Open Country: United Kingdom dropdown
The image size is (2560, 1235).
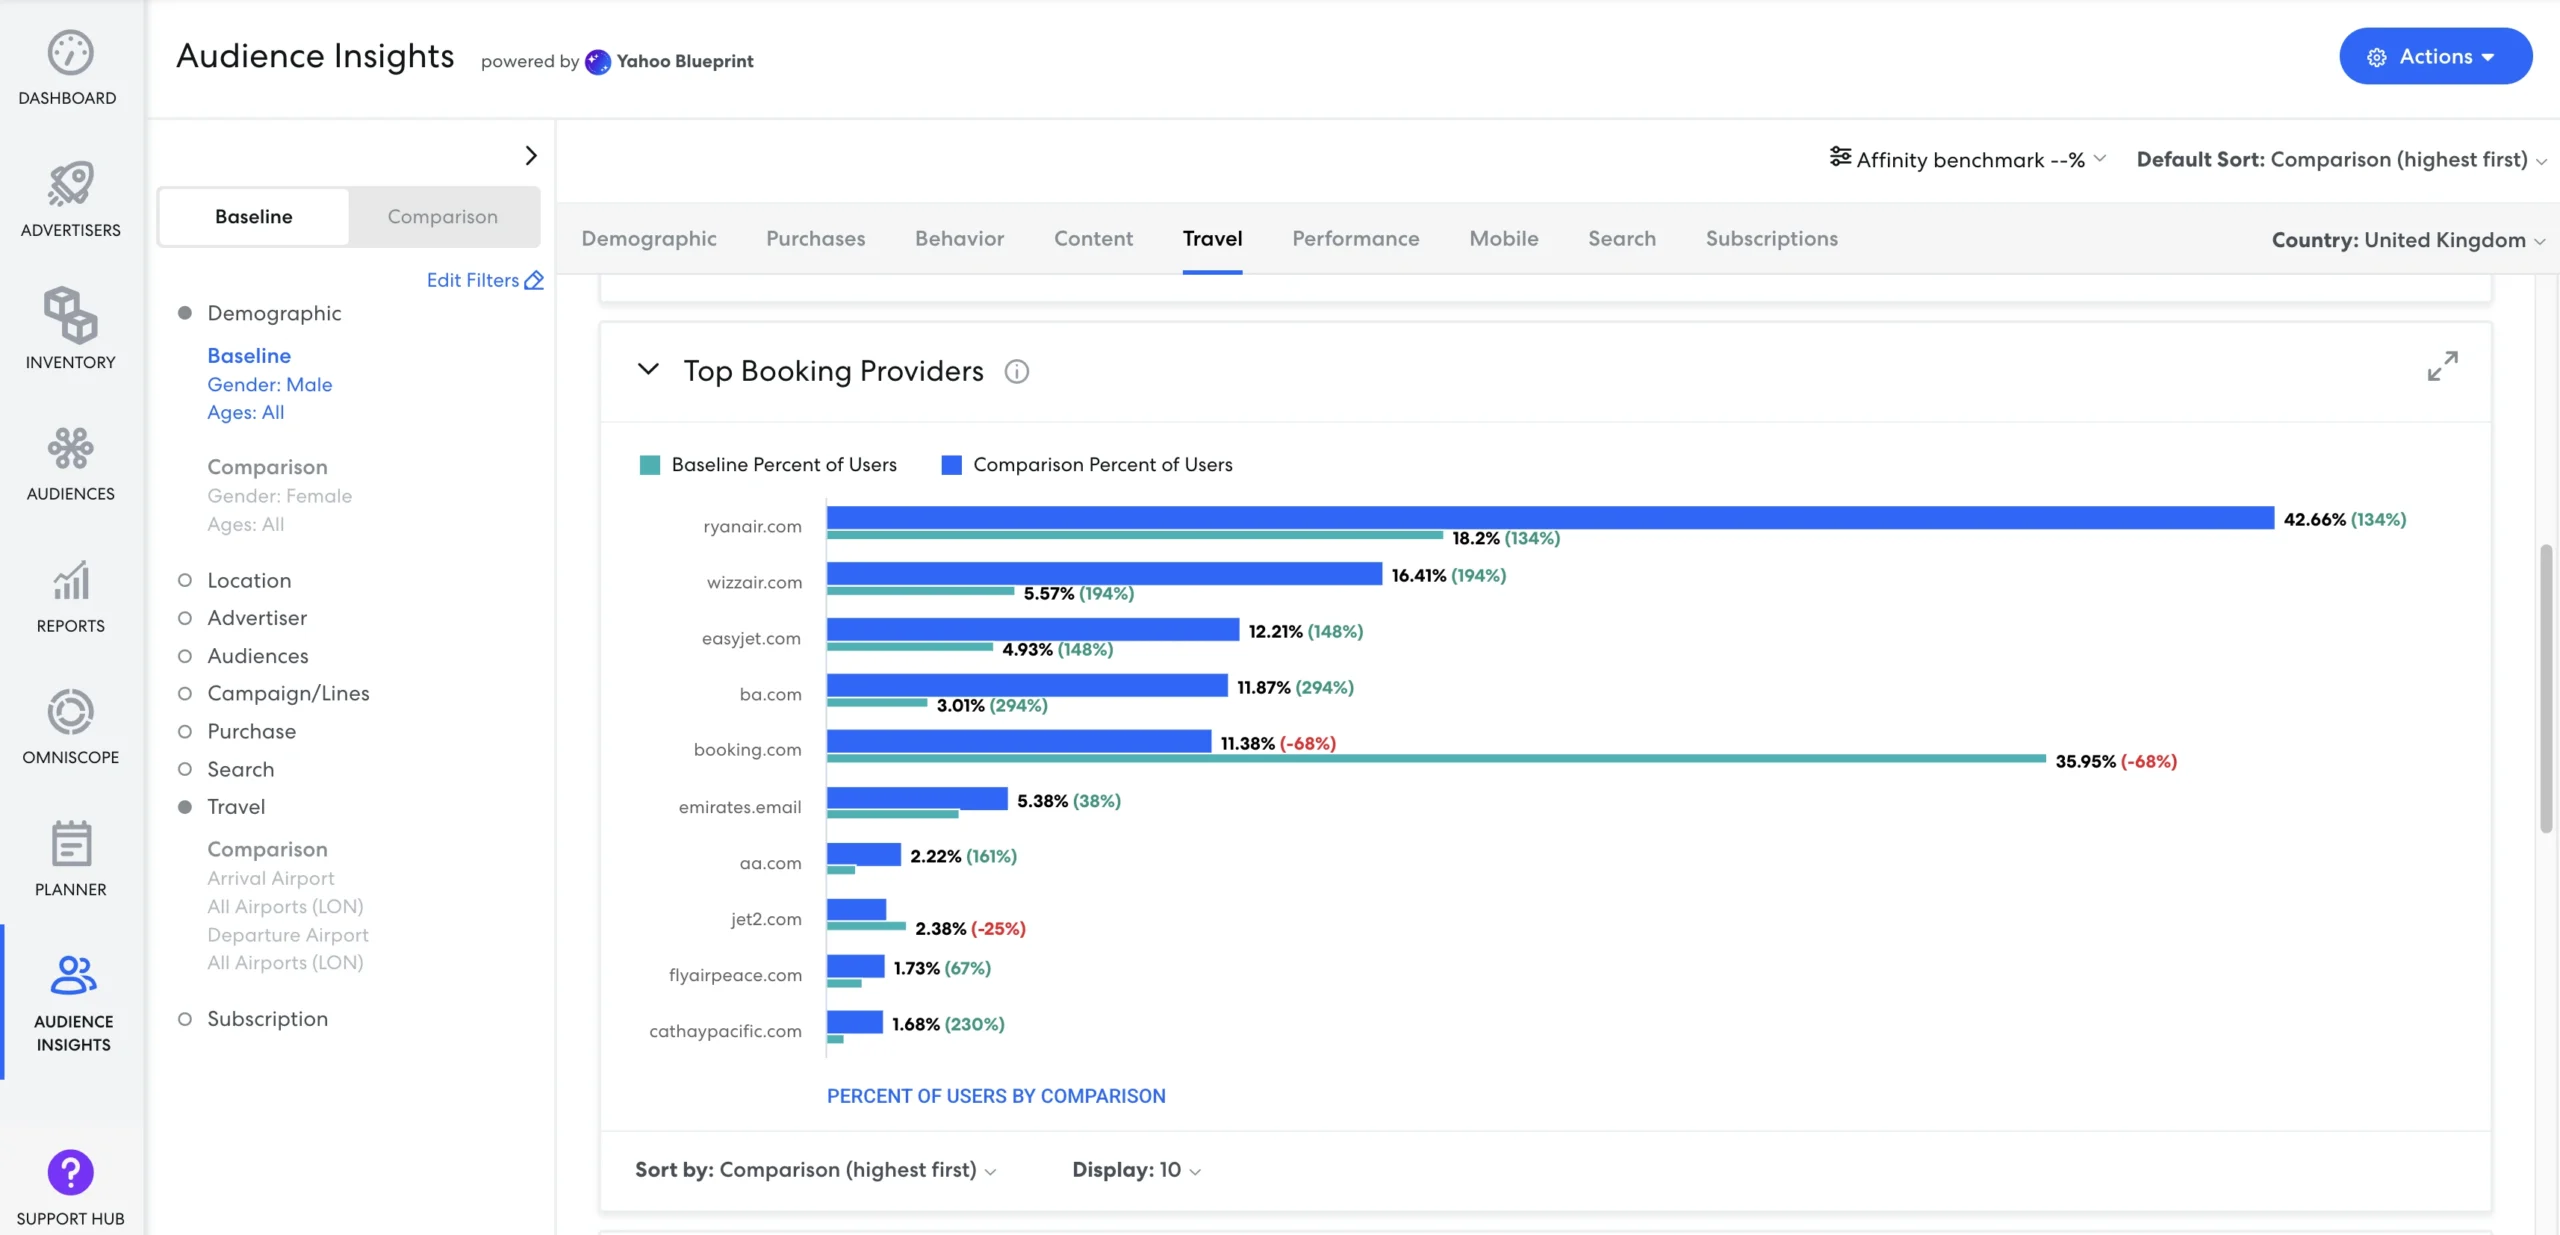pos(2408,240)
